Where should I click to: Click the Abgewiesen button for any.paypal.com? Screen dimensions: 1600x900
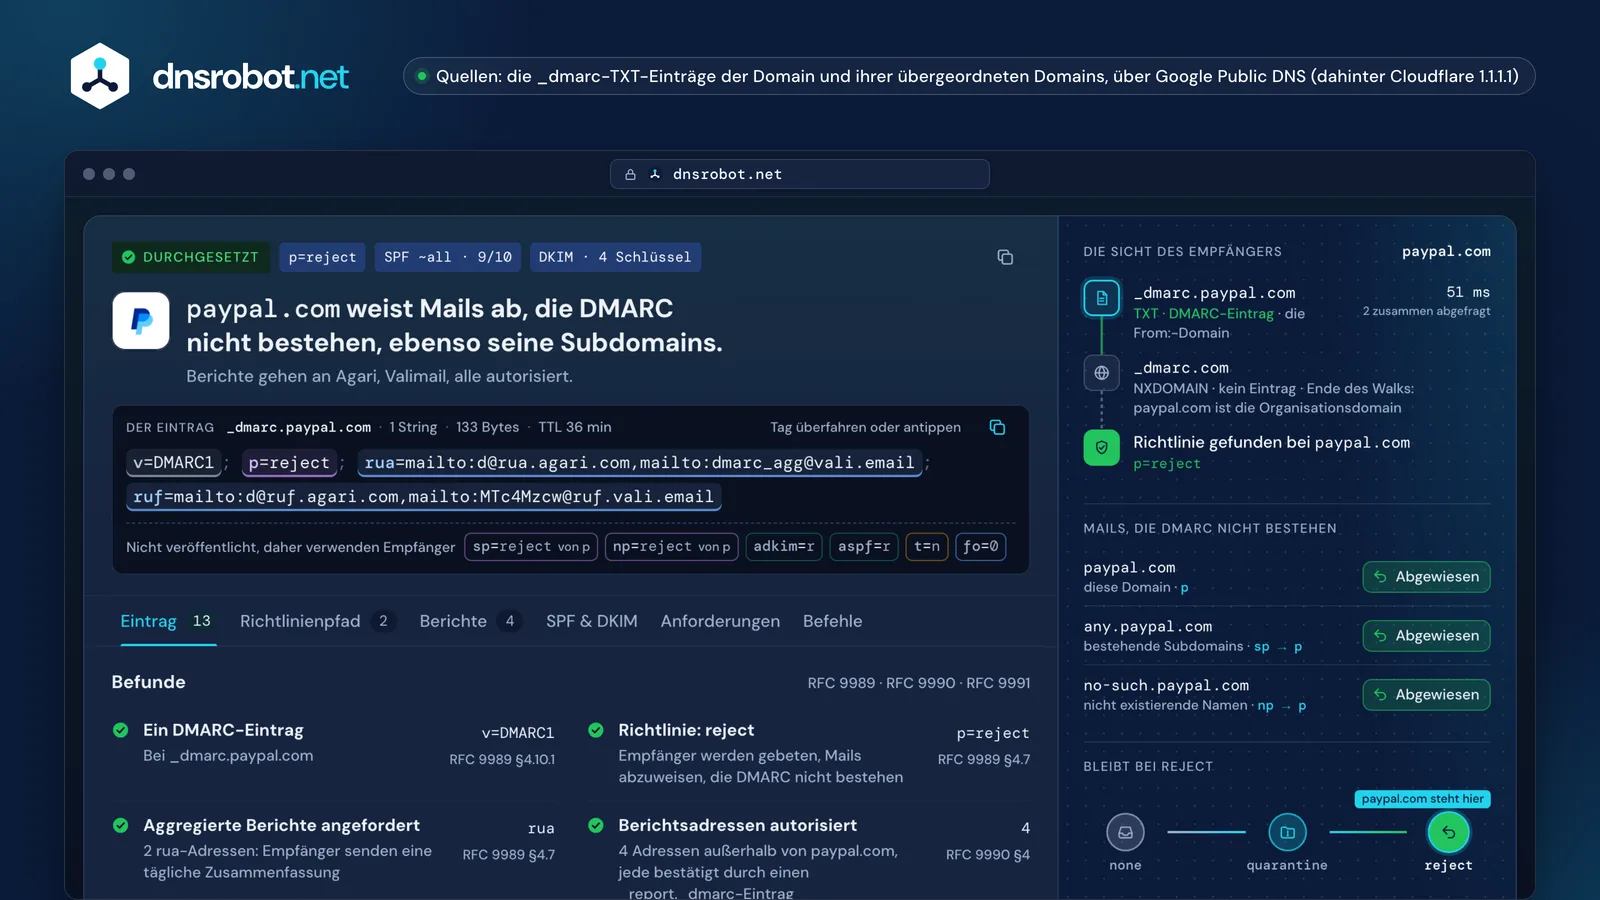point(1426,636)
